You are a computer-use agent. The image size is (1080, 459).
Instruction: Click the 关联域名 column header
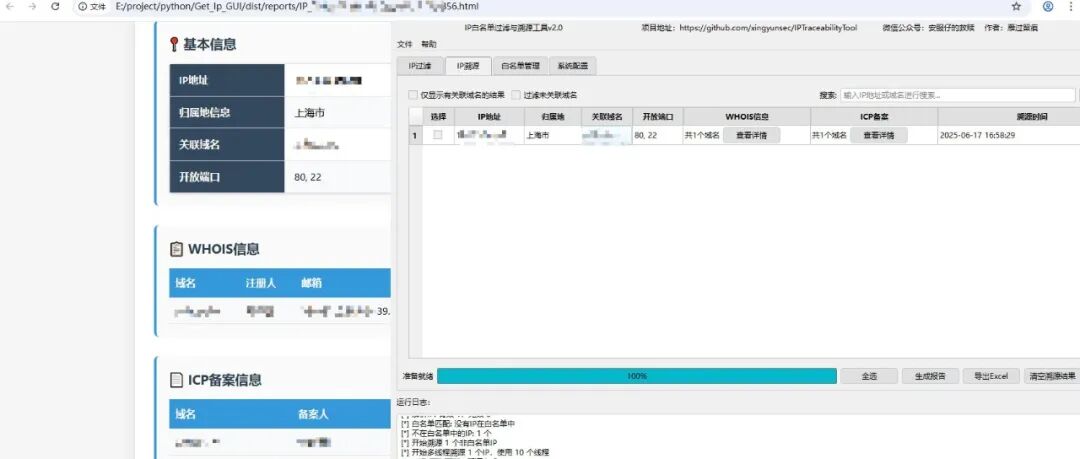607,117
